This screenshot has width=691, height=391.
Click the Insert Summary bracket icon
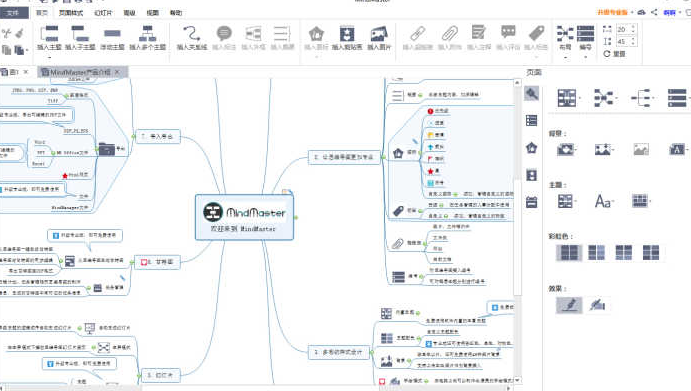pos(282,34)
